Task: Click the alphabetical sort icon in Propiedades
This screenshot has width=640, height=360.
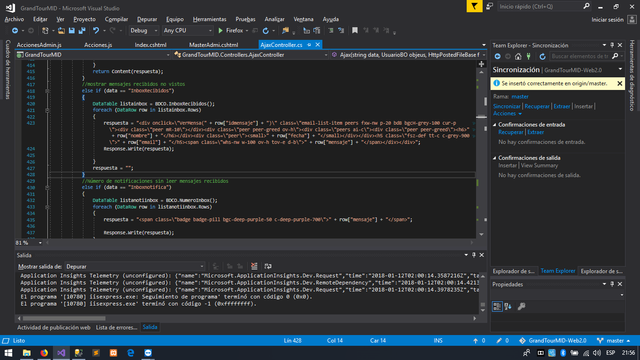Action: [508, 306]
